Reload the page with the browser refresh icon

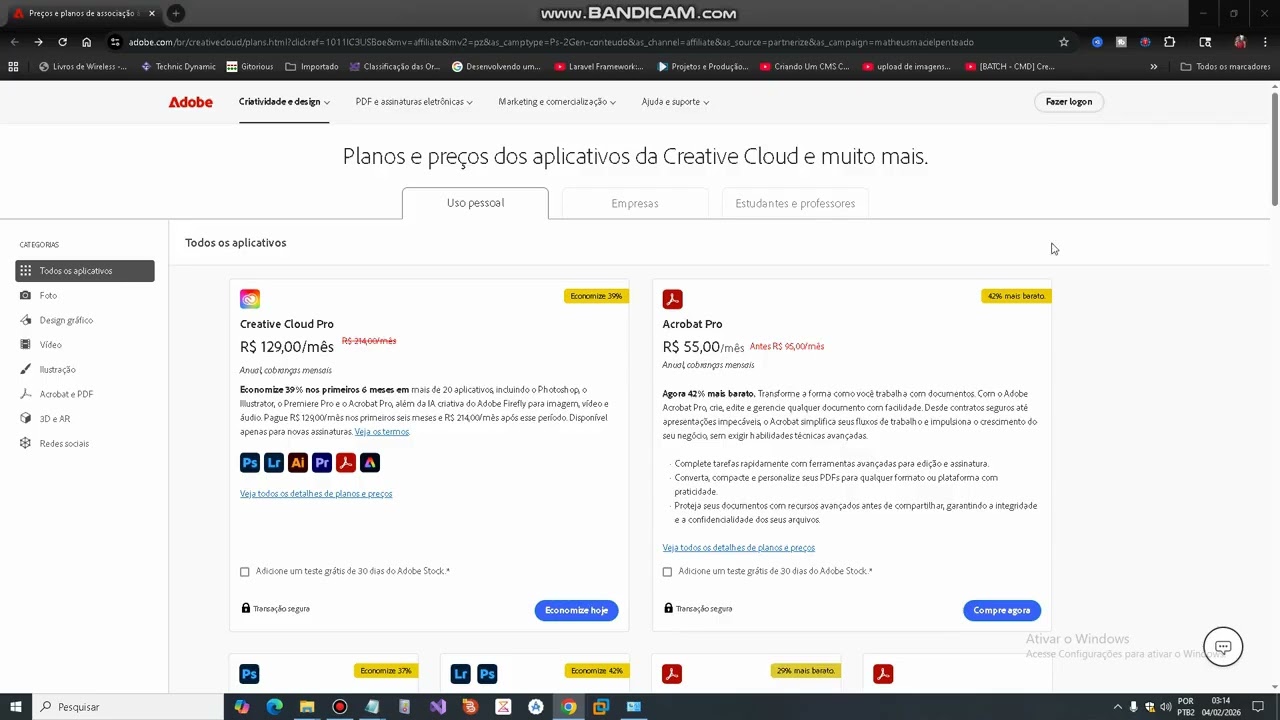coord(62,42)
